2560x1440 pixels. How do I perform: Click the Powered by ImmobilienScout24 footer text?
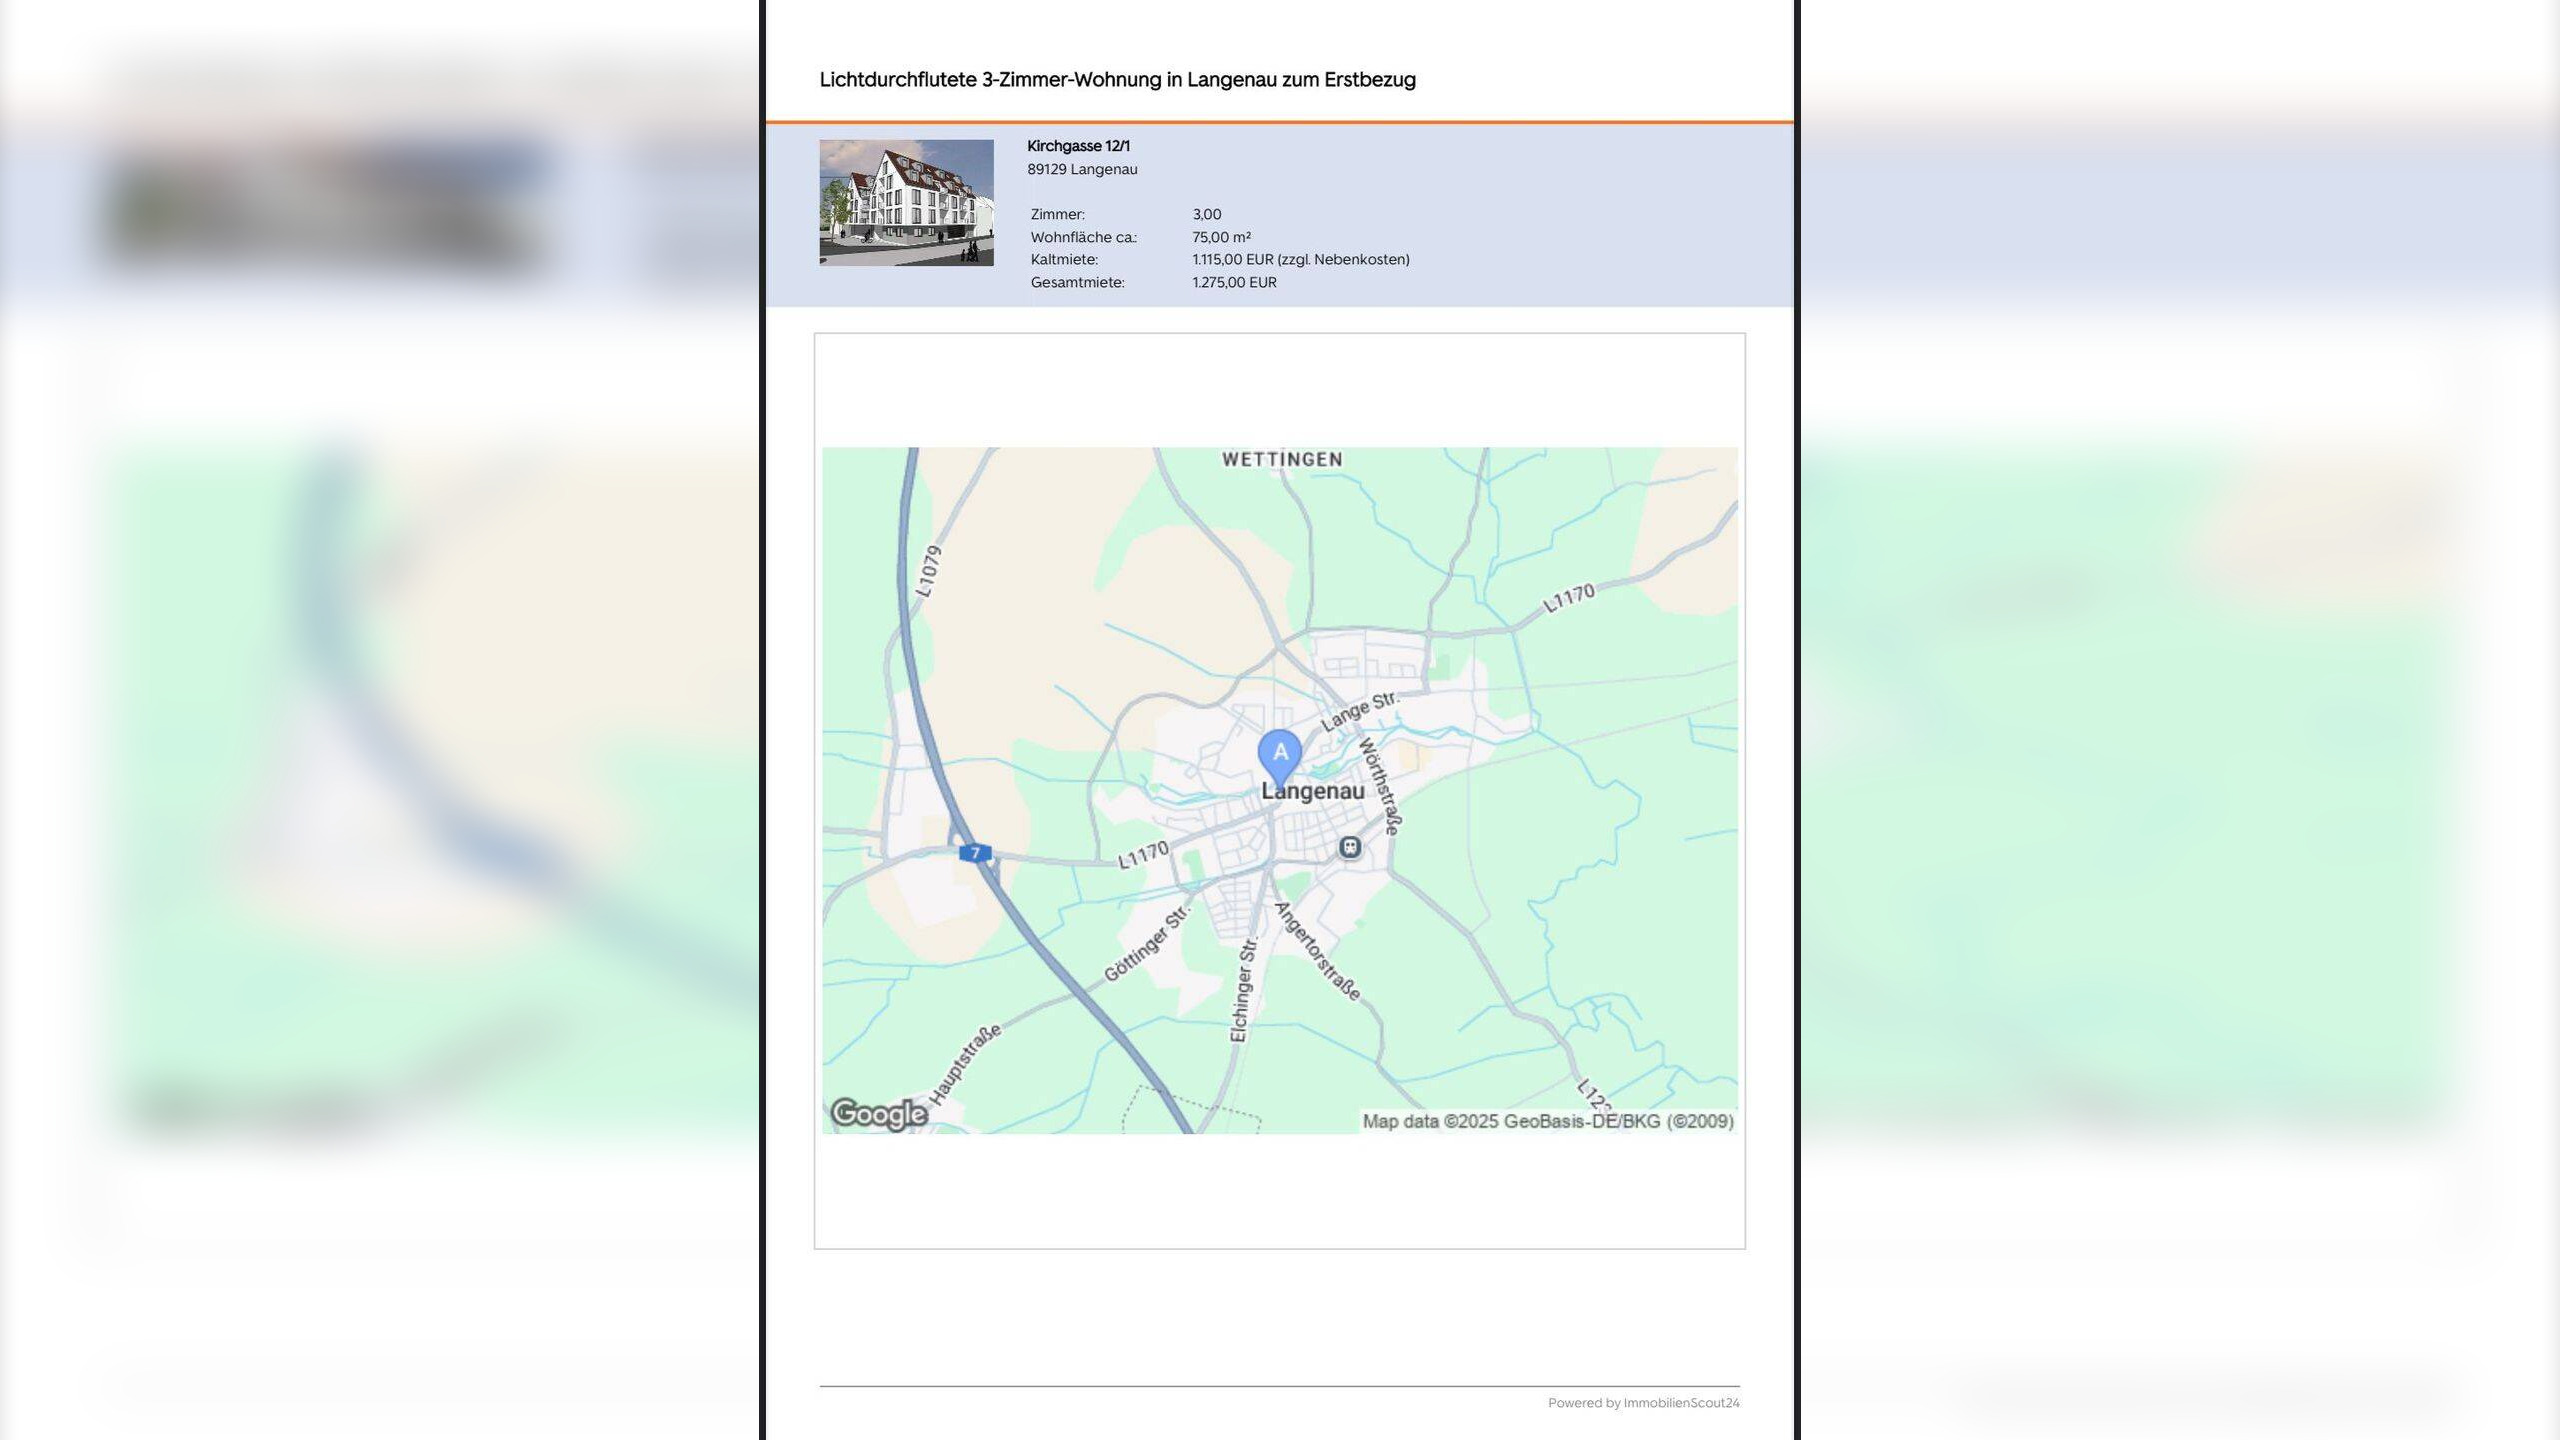pyautogui.click(x=1643, y=1403)
